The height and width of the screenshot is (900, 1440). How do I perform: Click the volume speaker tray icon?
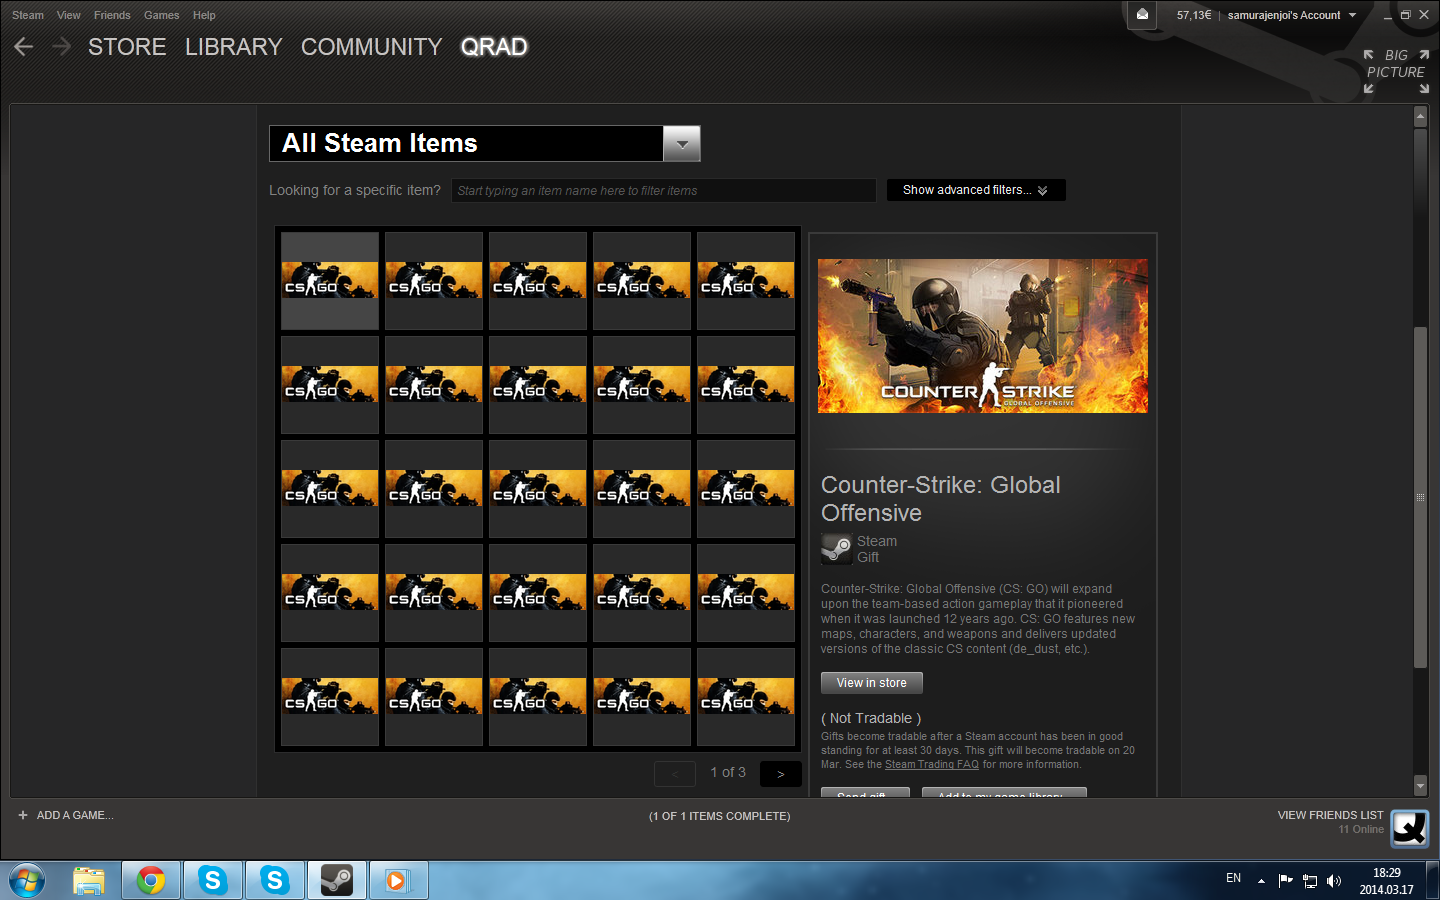tap(1334, 881)
